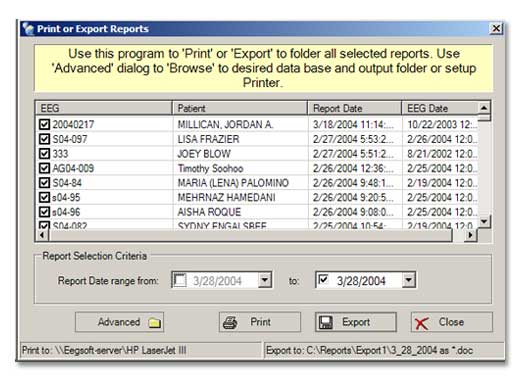Click the floppy disk icon on Export button
This screenshot has height=380, width=520.
[x=326, y=323]
